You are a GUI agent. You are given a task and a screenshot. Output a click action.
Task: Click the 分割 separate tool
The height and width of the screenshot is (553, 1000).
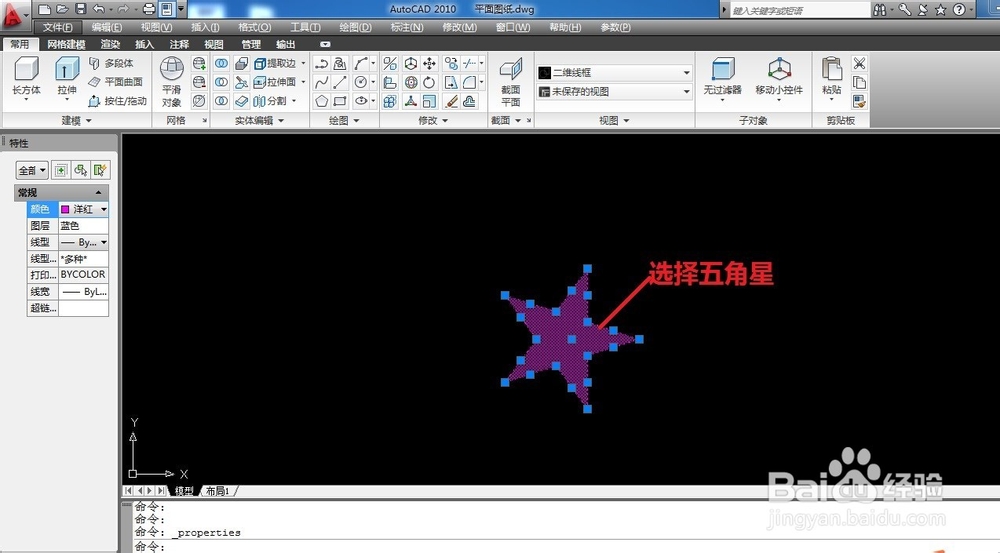coord(270,101)
